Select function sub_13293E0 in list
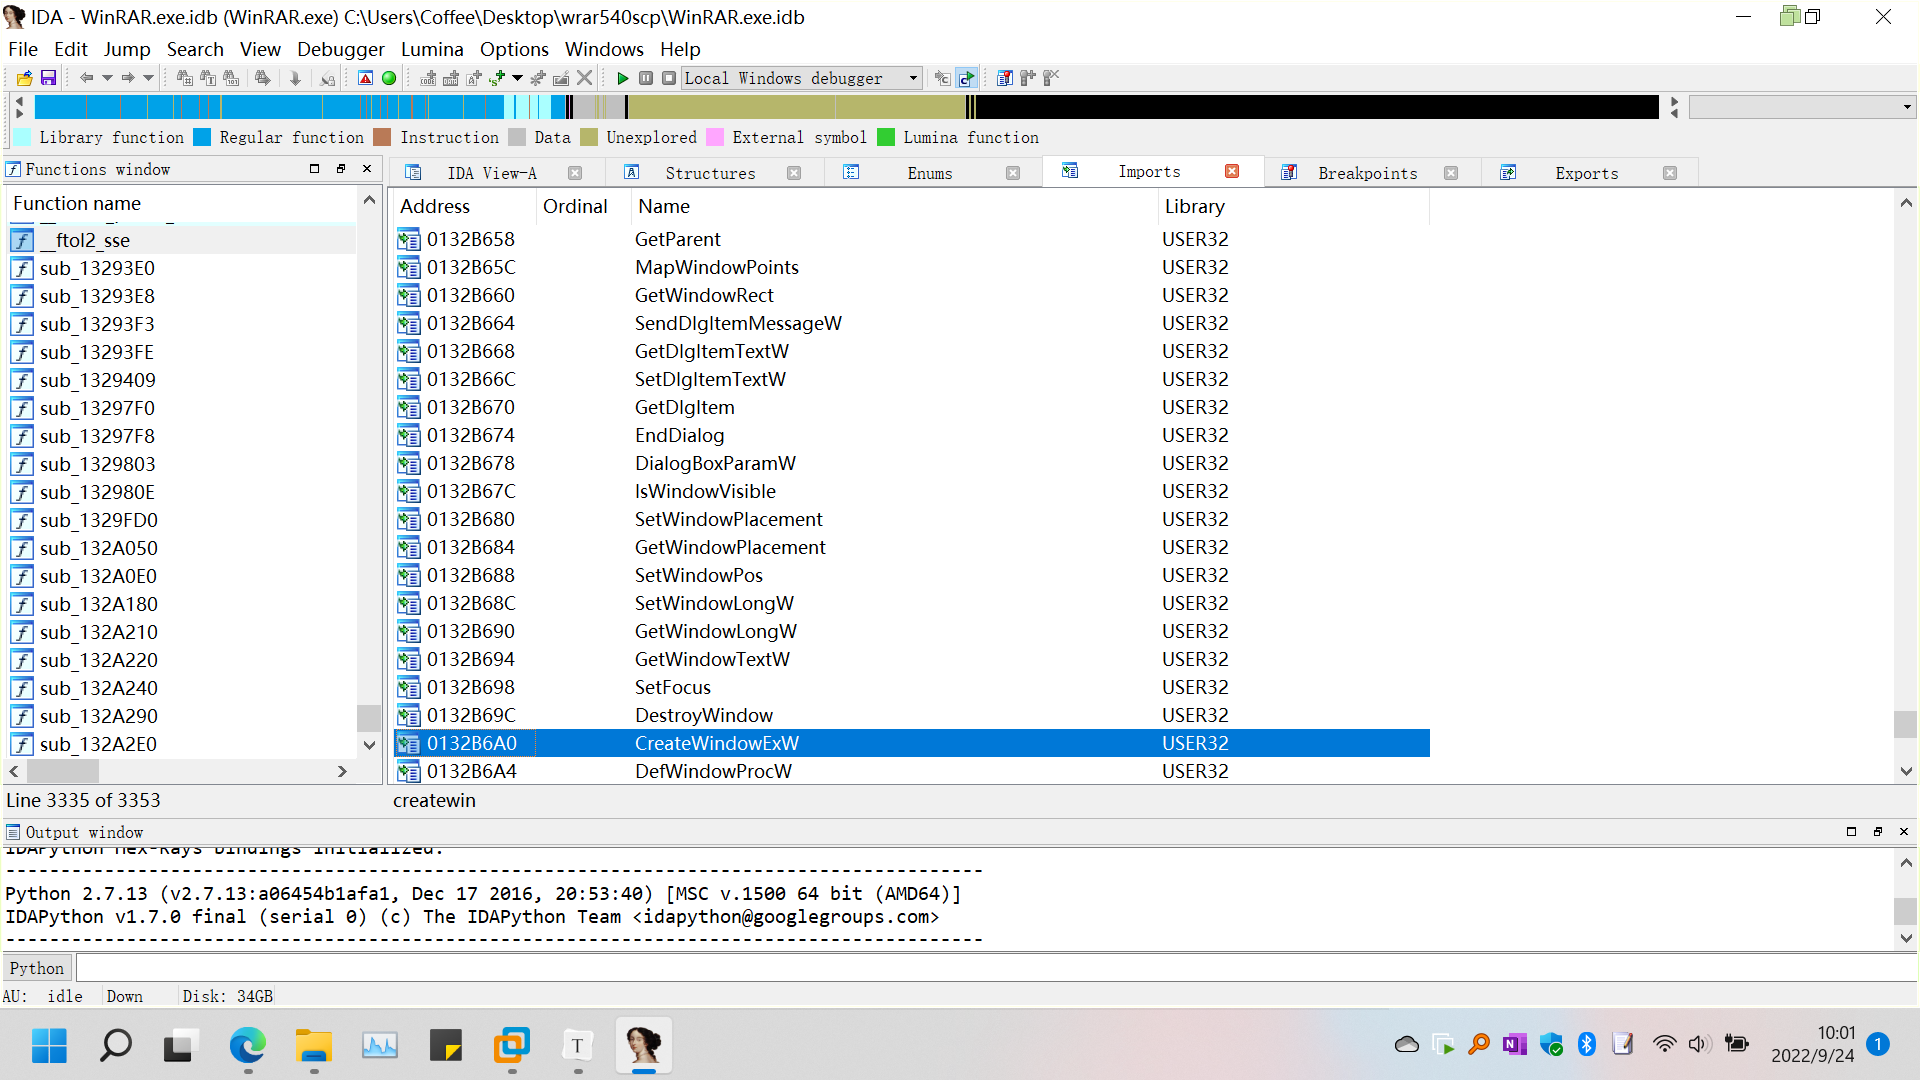Image resolution: width=1920 pixels, height=1080 pixels. [182, 268]
